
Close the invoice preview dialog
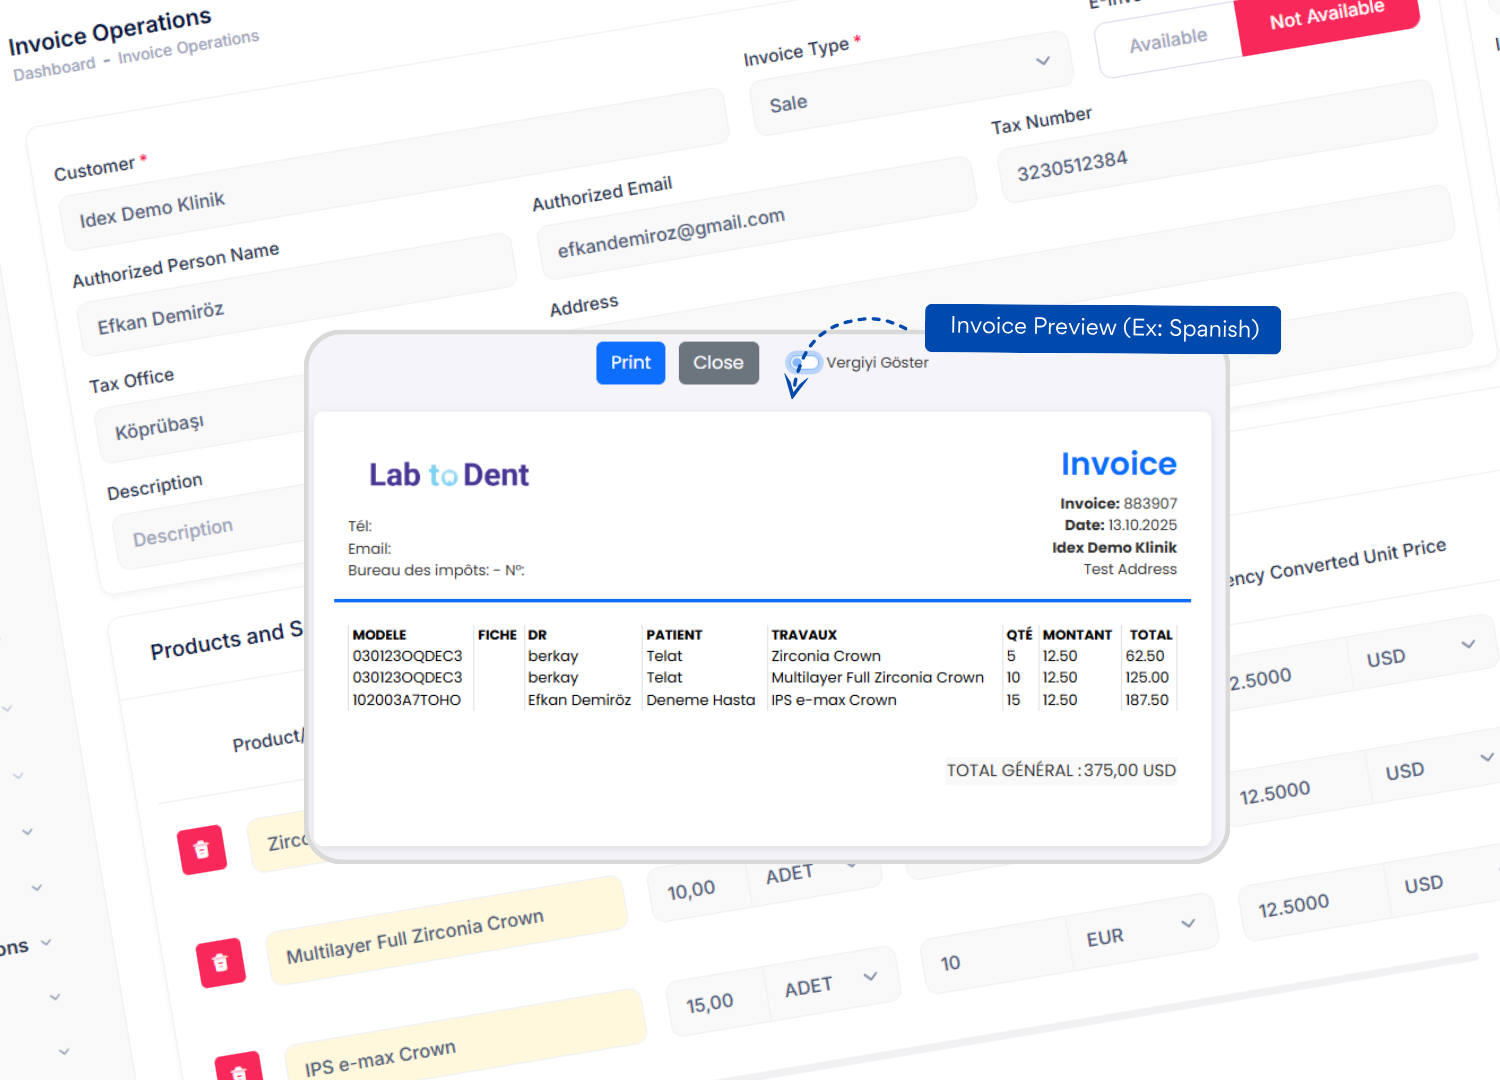tap(718, 363)
